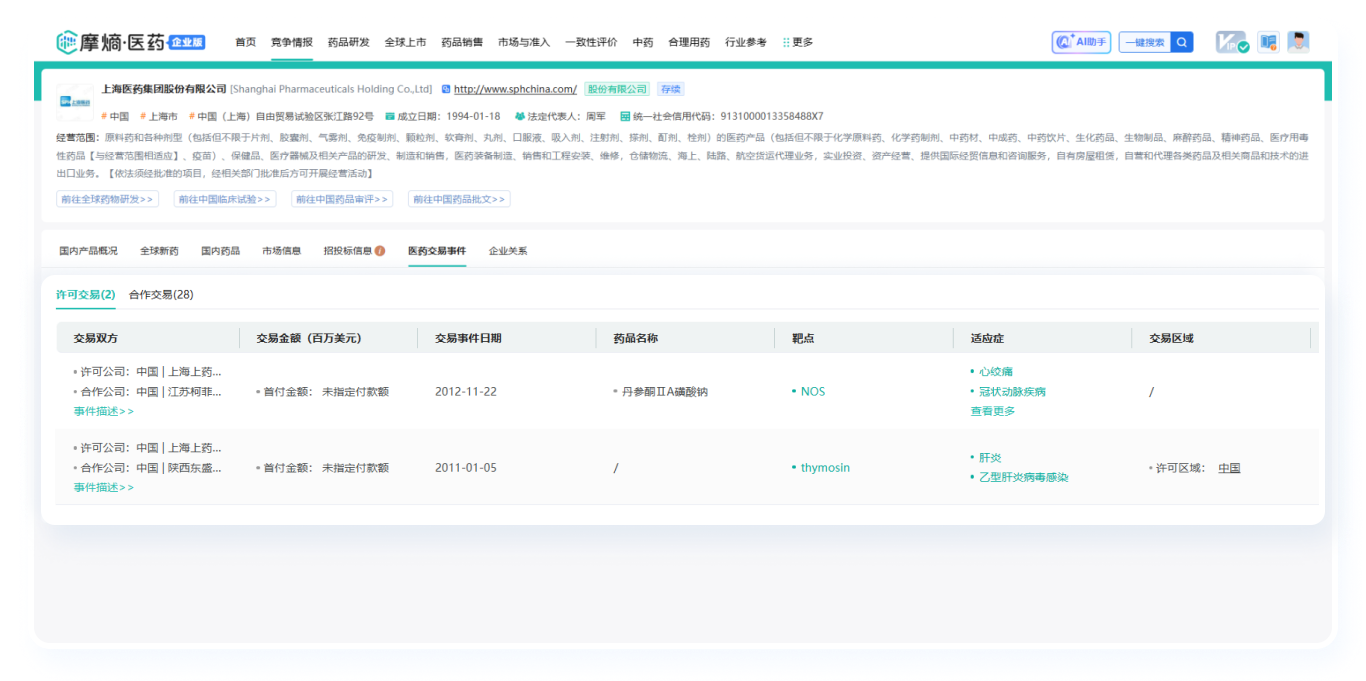Expand 事件描述>> for the 2012-11-22 deal
Image resolution: width=1366 pixels, height=681 pixels.
pyautogui.click(x=104, y=411)
